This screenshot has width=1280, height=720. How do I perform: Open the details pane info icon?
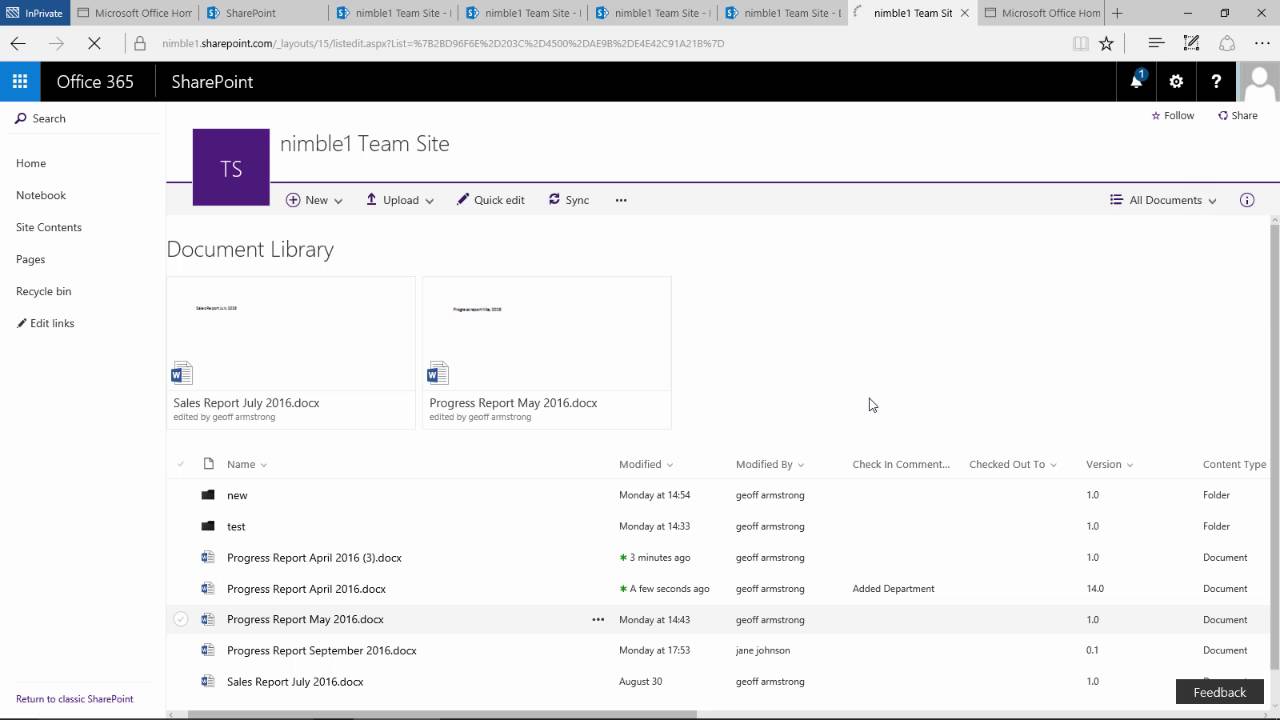[1247, 200]
